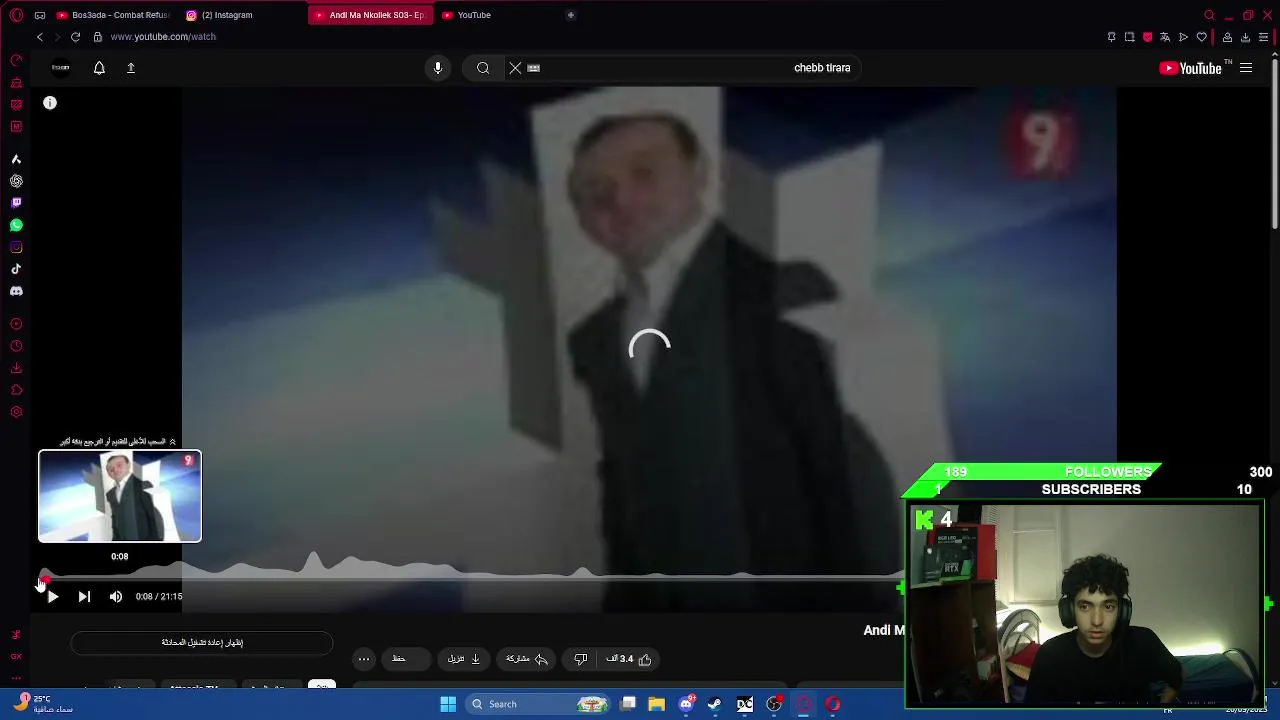Image resolution: width=1280 pixels, height=720 pixels.
Task: Skip to the next video
Action: [84, 597]
